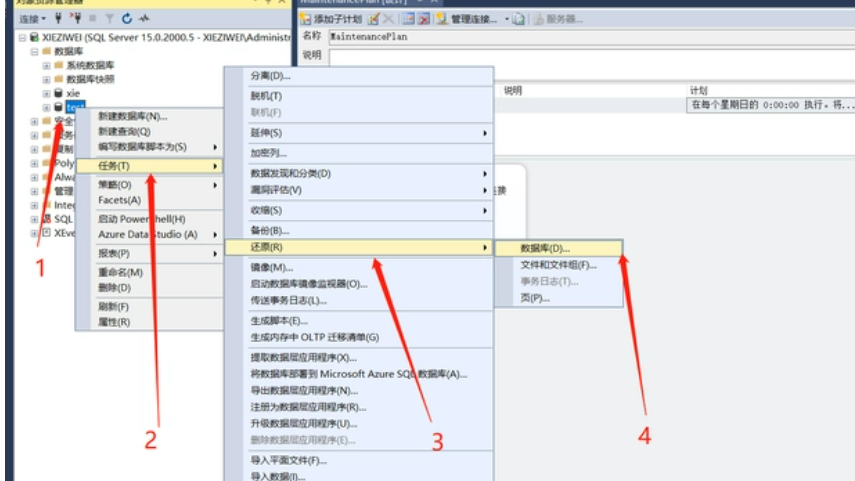Expand the SQL Server Agent node
Image resolution: width=855 pixels, height=481 pixels.
click(34, 219)
